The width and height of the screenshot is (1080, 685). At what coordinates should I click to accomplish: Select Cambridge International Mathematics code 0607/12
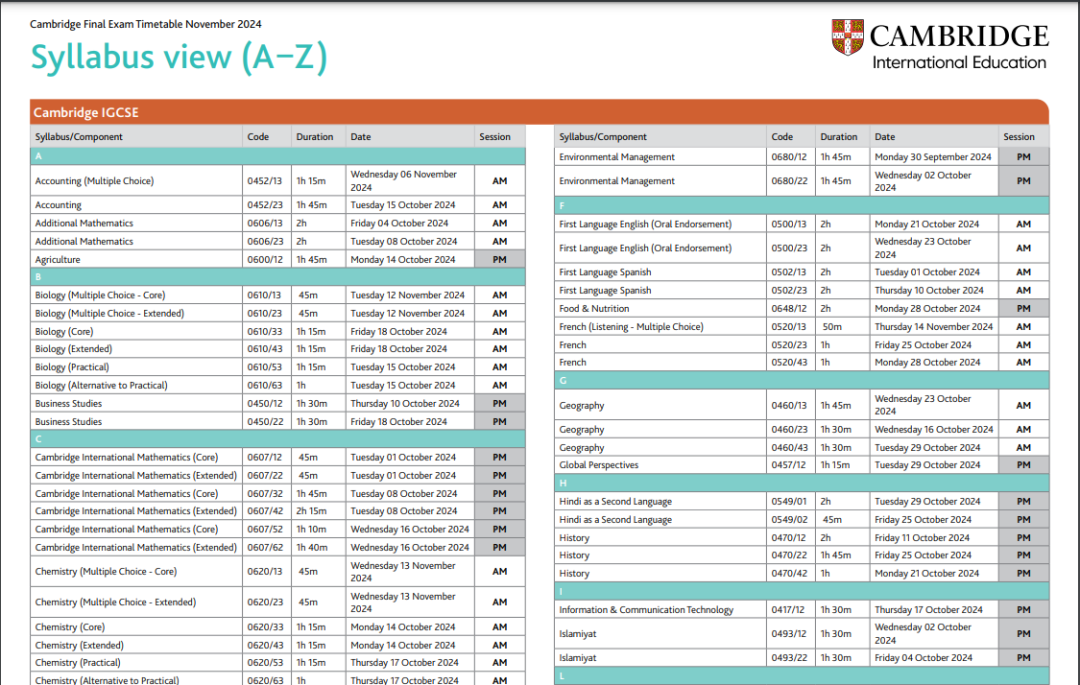pyautogui.click(x=264, y=457)
